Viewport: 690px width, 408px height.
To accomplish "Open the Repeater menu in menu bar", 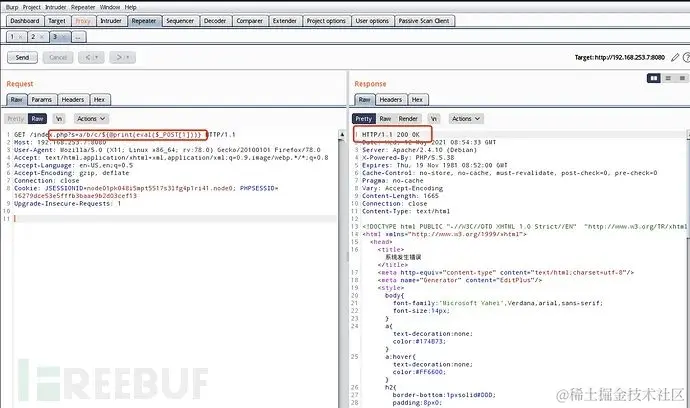I will coord(83,7).
